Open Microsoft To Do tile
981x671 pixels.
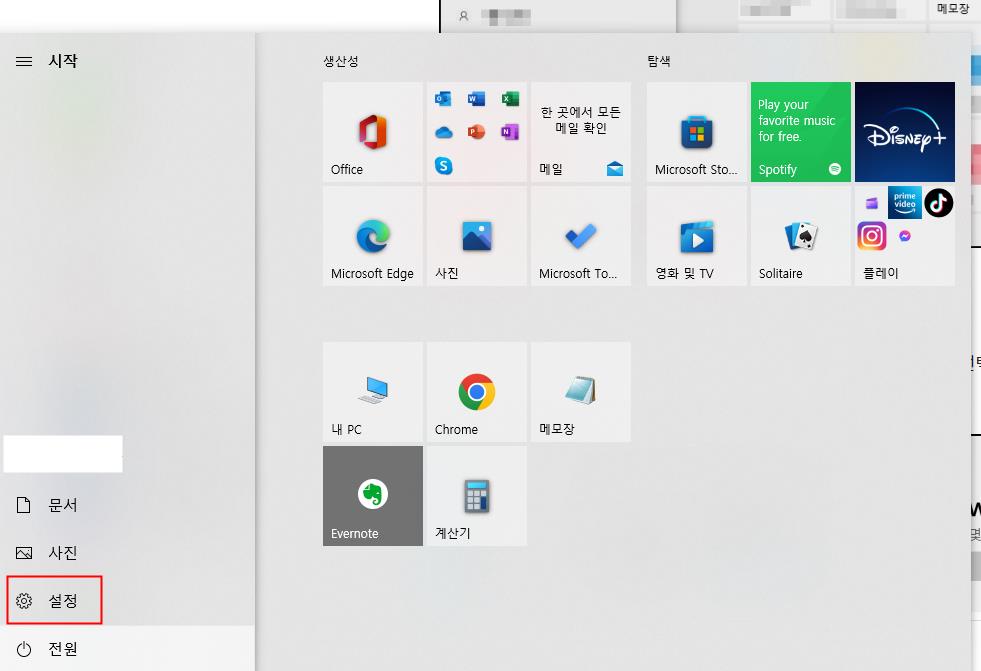click(x=581, y=236)
